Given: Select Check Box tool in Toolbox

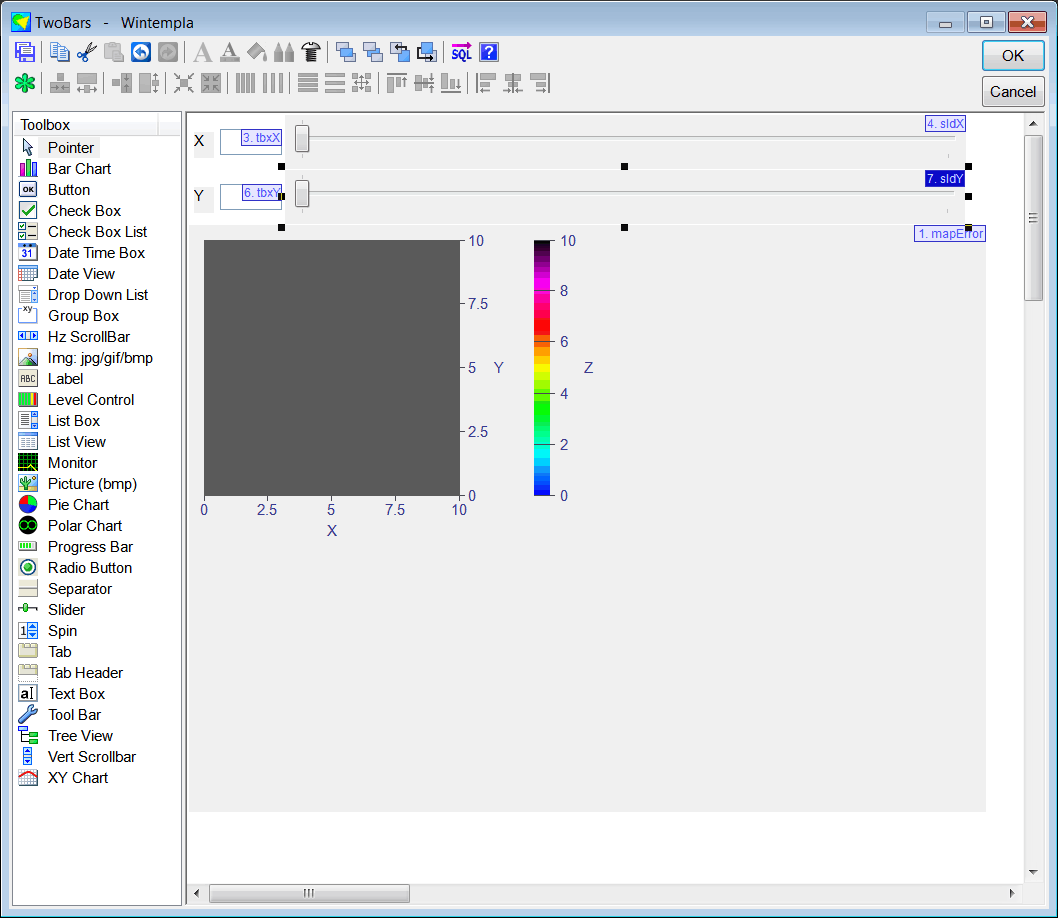Looking at the screenshot, I should 84,210.
